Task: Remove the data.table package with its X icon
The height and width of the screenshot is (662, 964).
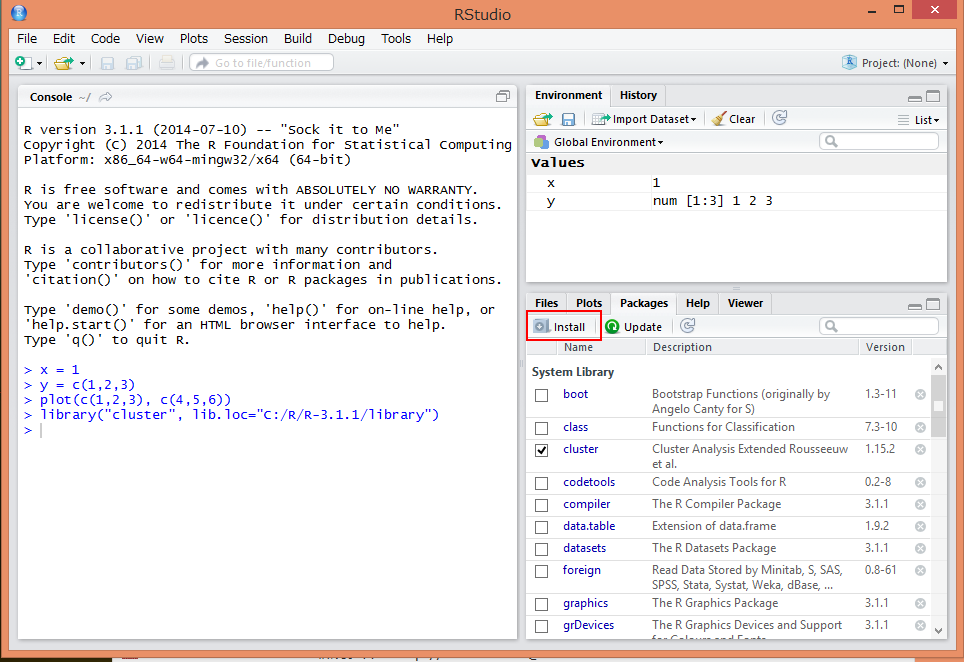Action: pyautogui.click(x=920, y=527)
